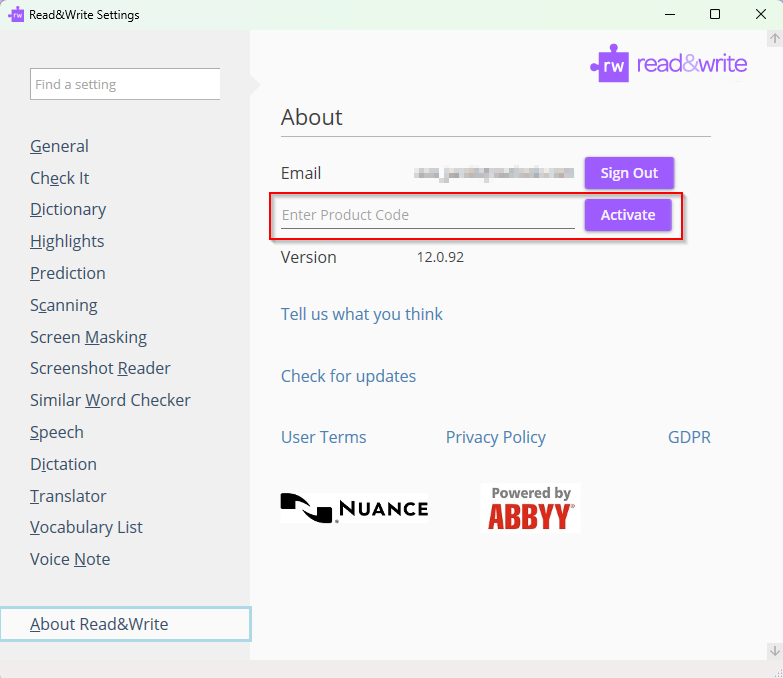
Task: Select Speech in the sidebar
Action: coord(56,432)
